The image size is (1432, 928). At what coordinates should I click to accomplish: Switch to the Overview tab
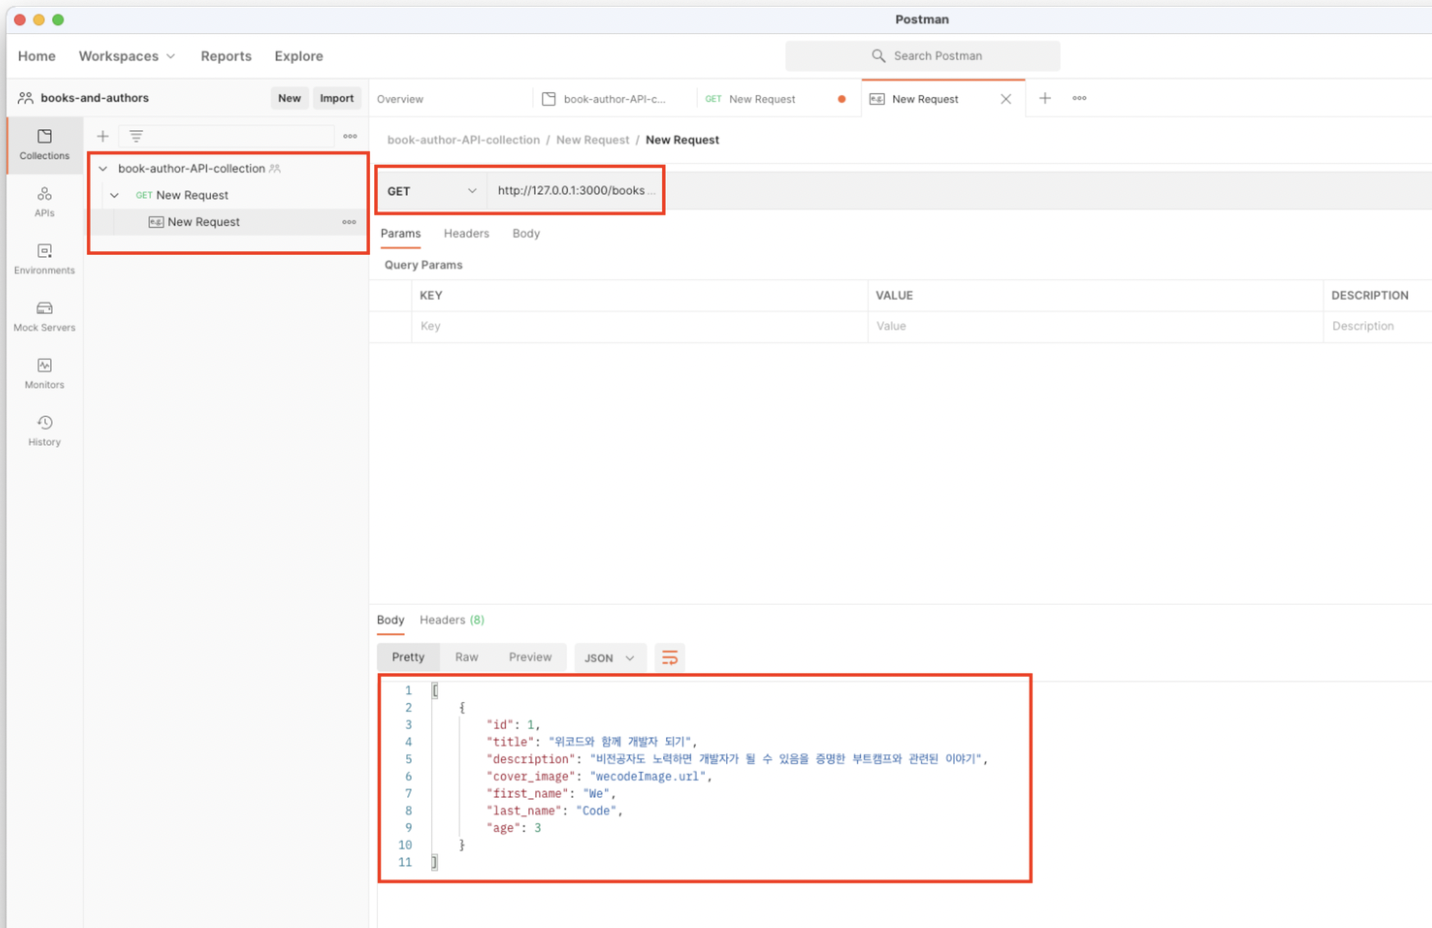400,99
